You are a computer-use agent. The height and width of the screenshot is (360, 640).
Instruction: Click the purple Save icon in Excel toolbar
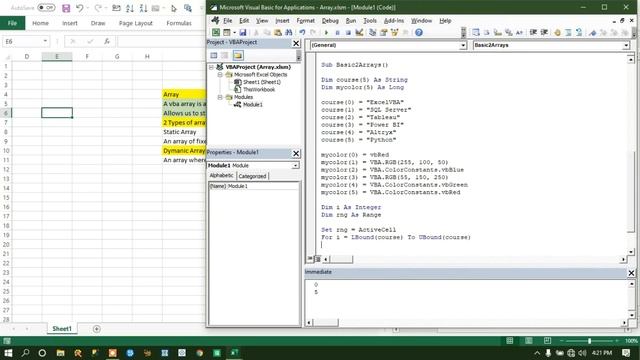pyautogui.click(x=66, y=8)
